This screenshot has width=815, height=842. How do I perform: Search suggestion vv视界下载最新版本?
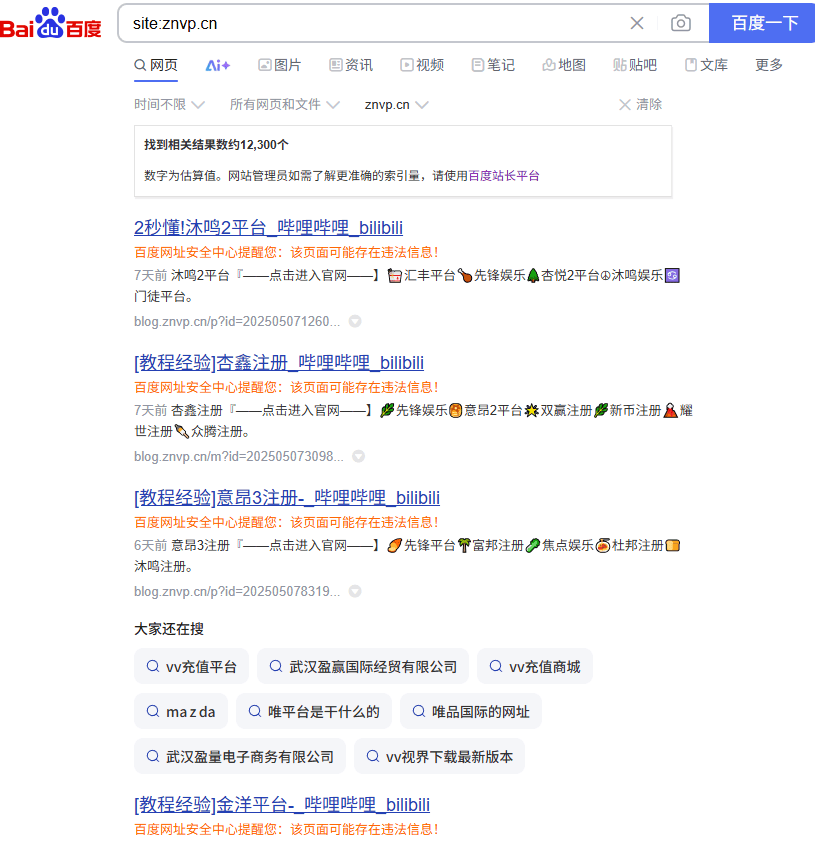click(439, 757)
